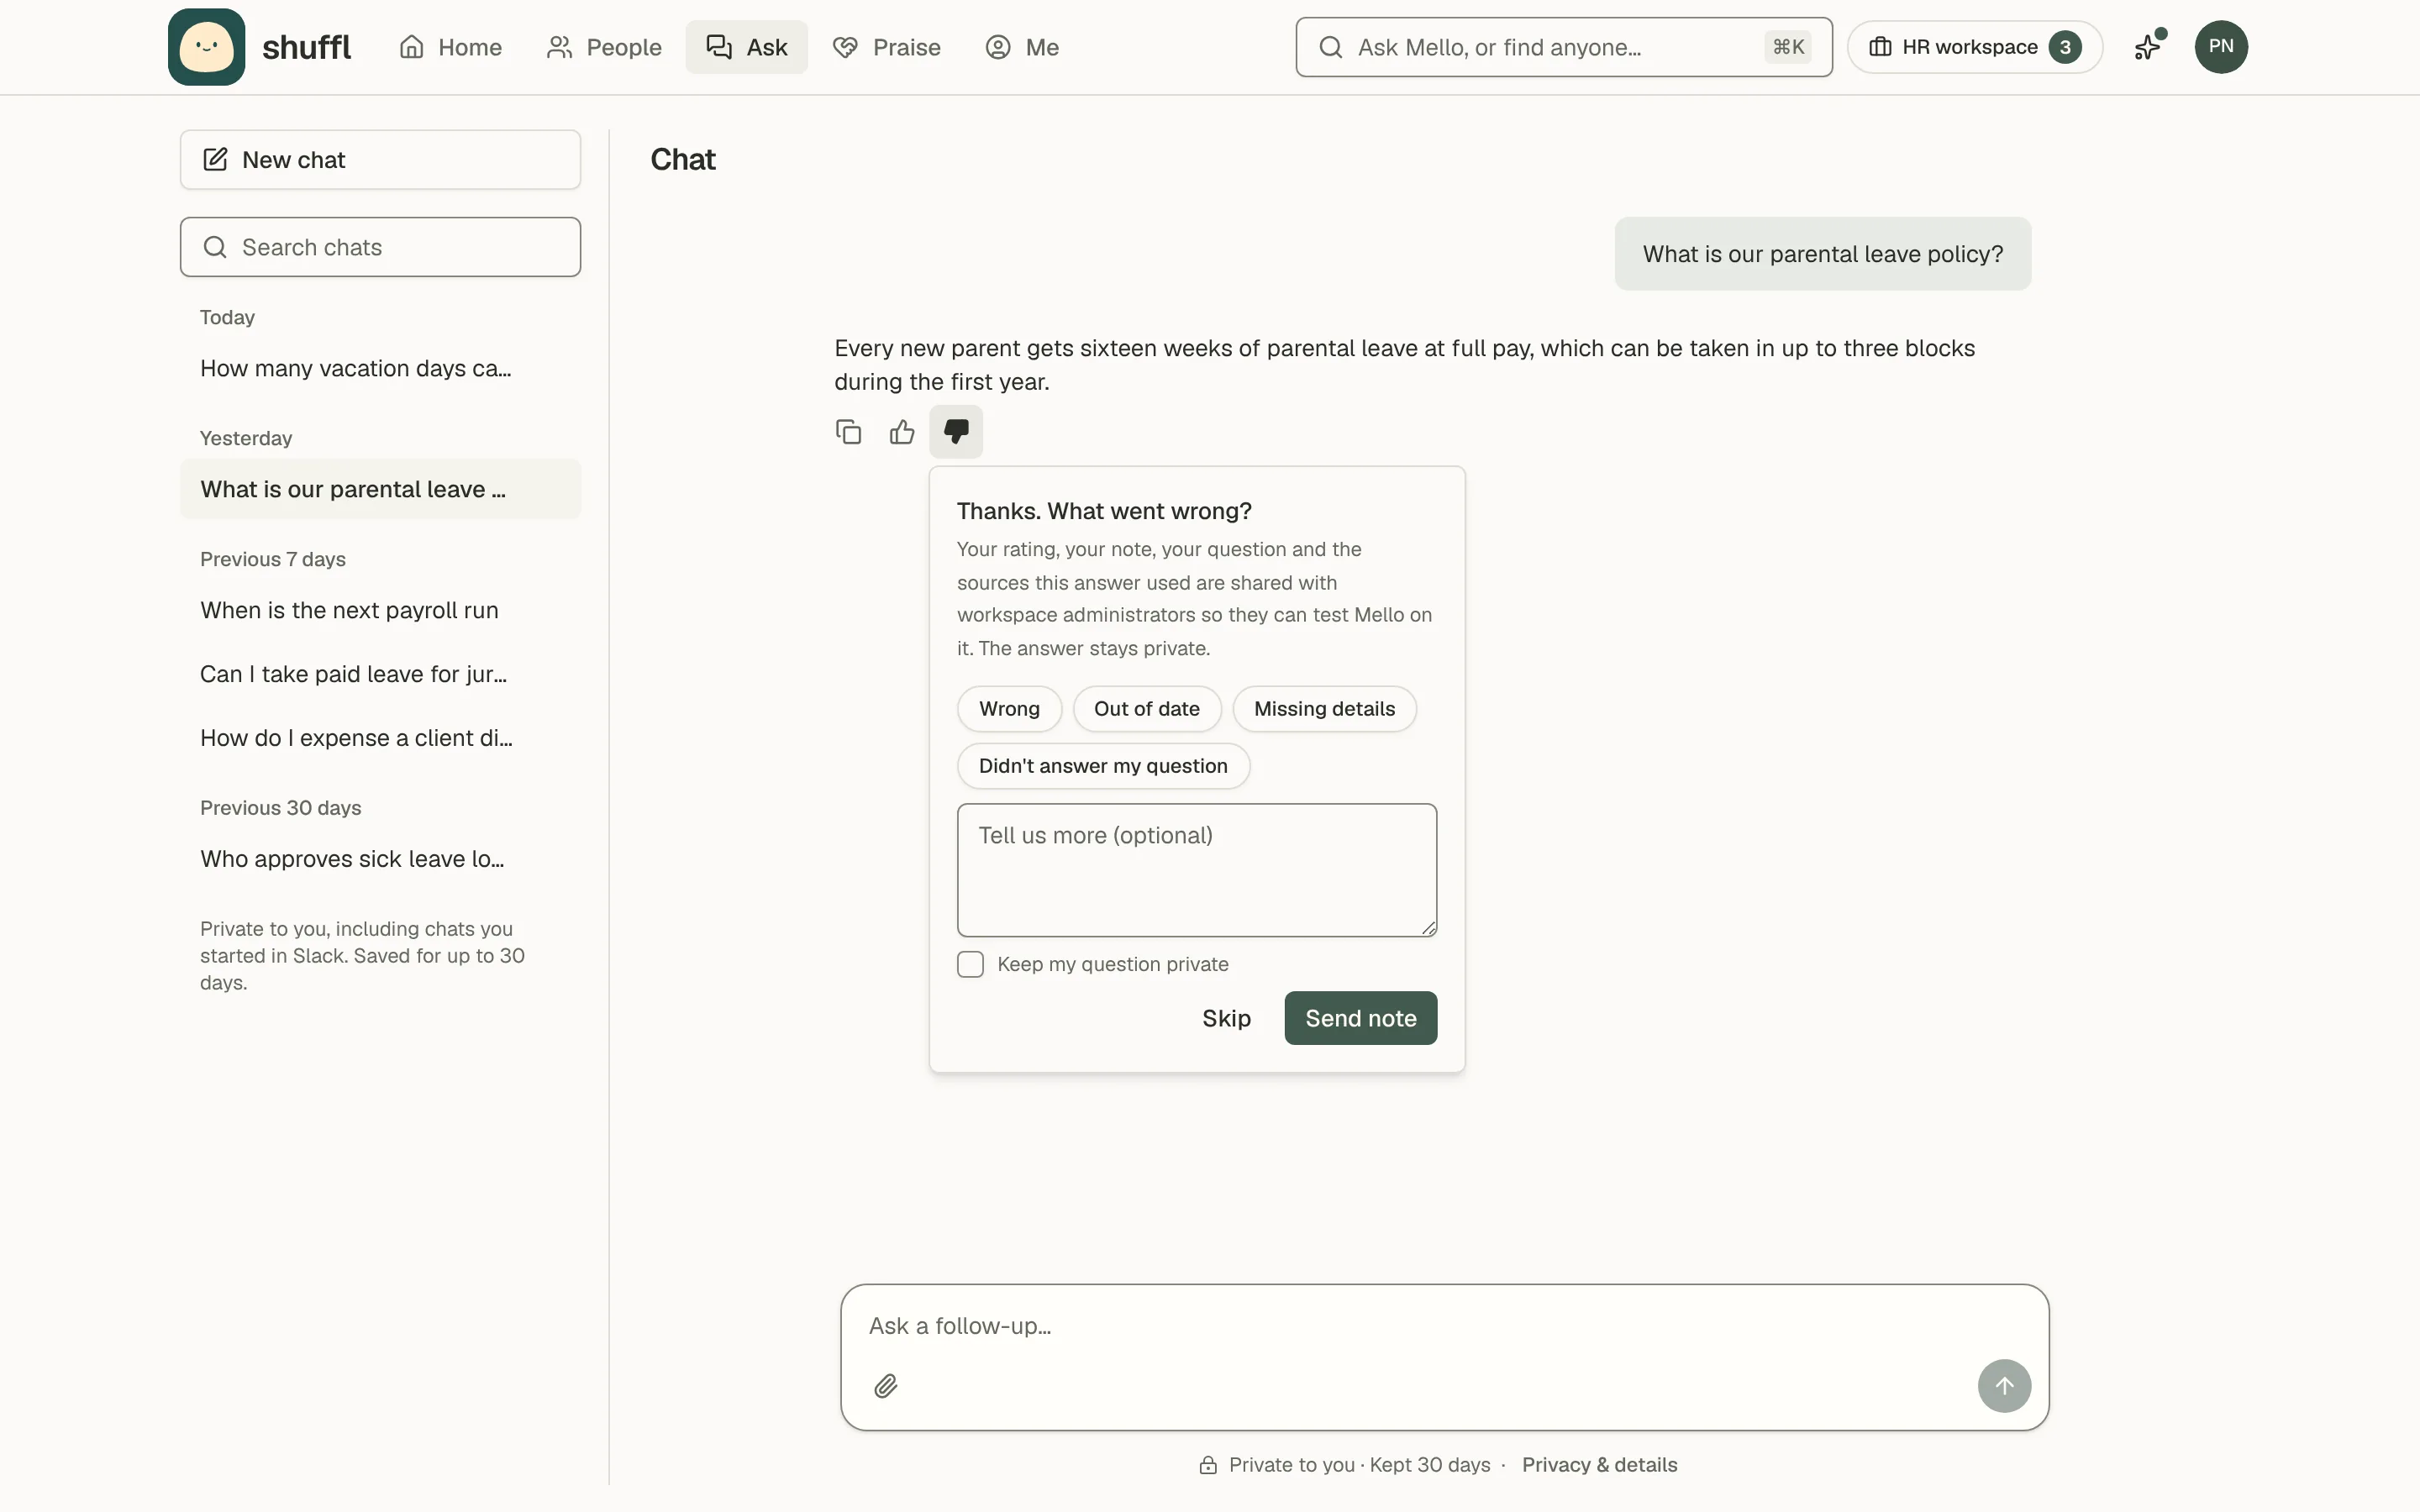The image size is (2420, 1512).
Task: Open the Privacy & details link
Action: [x=1599, y=1465]
